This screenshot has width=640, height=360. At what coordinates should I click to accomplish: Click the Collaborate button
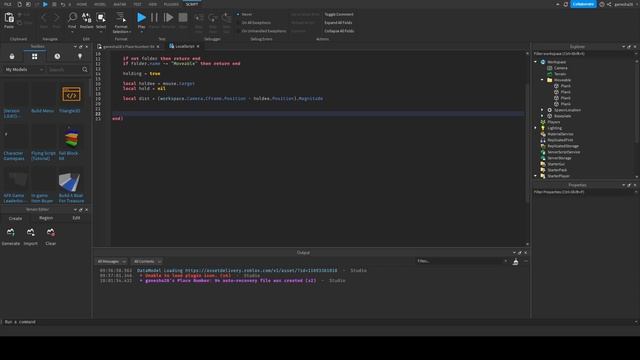click(583, 4)
